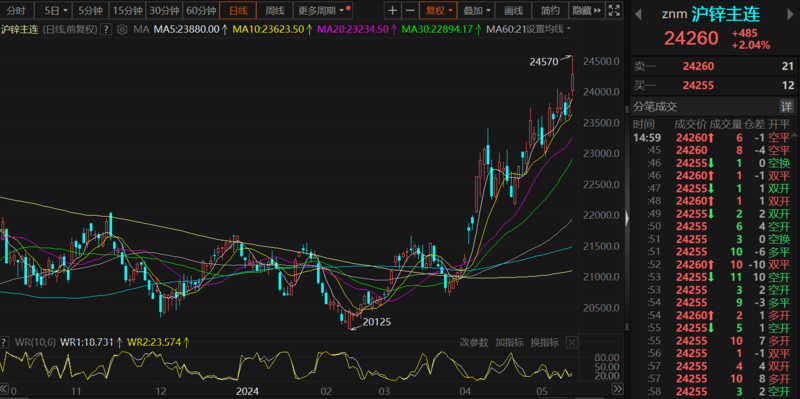Viewport: 800px width, 399px height.
Task: Toggle 简约 simple mode
Action: click(550, 10)
